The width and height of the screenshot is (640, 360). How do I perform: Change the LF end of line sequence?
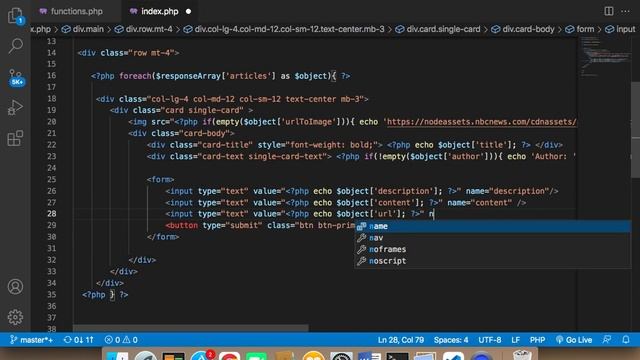(516, 340)
